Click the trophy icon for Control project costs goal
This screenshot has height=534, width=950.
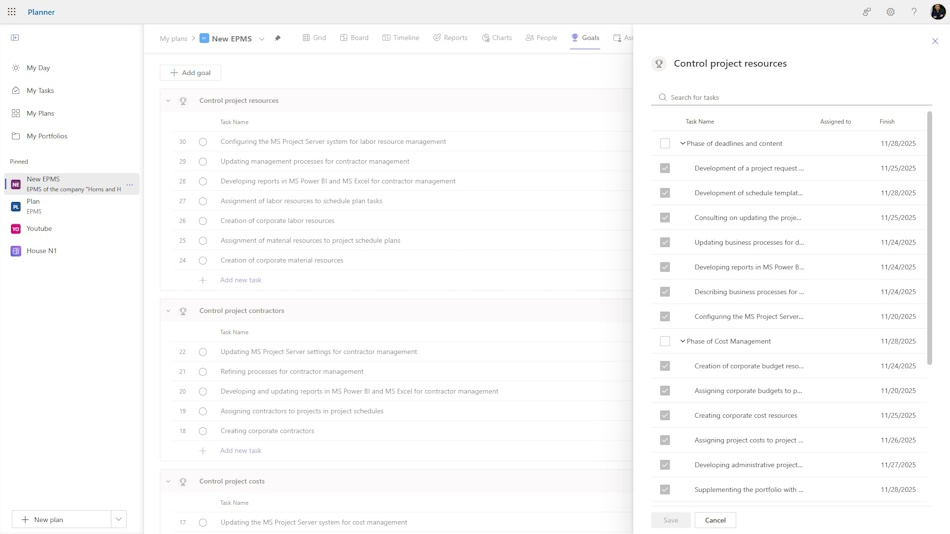click(x=183, y=481)
